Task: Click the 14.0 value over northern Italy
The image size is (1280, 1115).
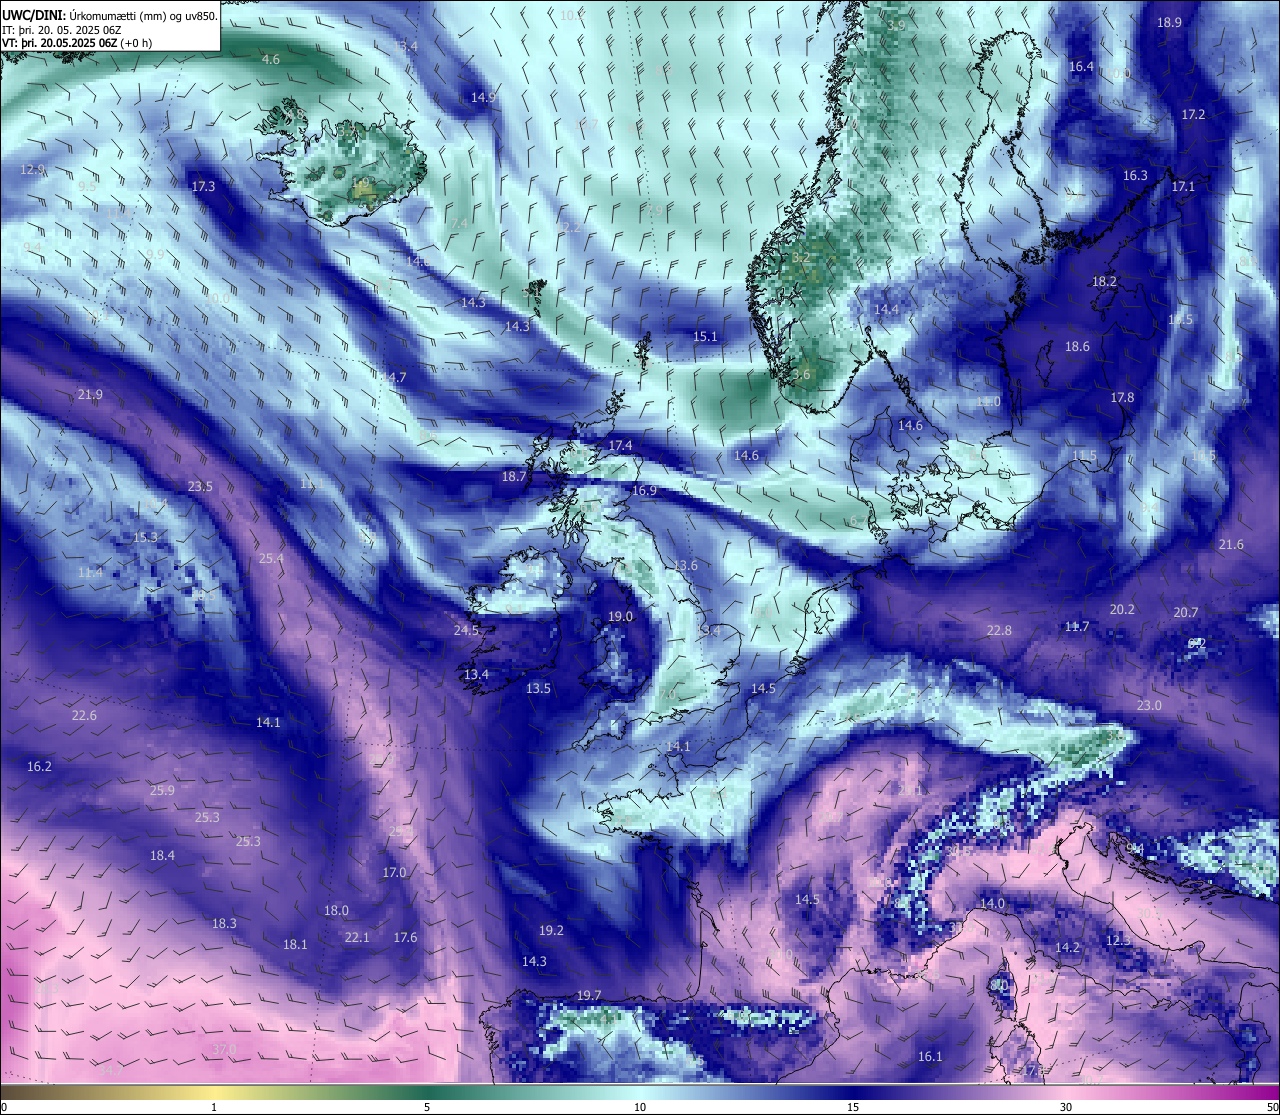Action: pos(992,903)
